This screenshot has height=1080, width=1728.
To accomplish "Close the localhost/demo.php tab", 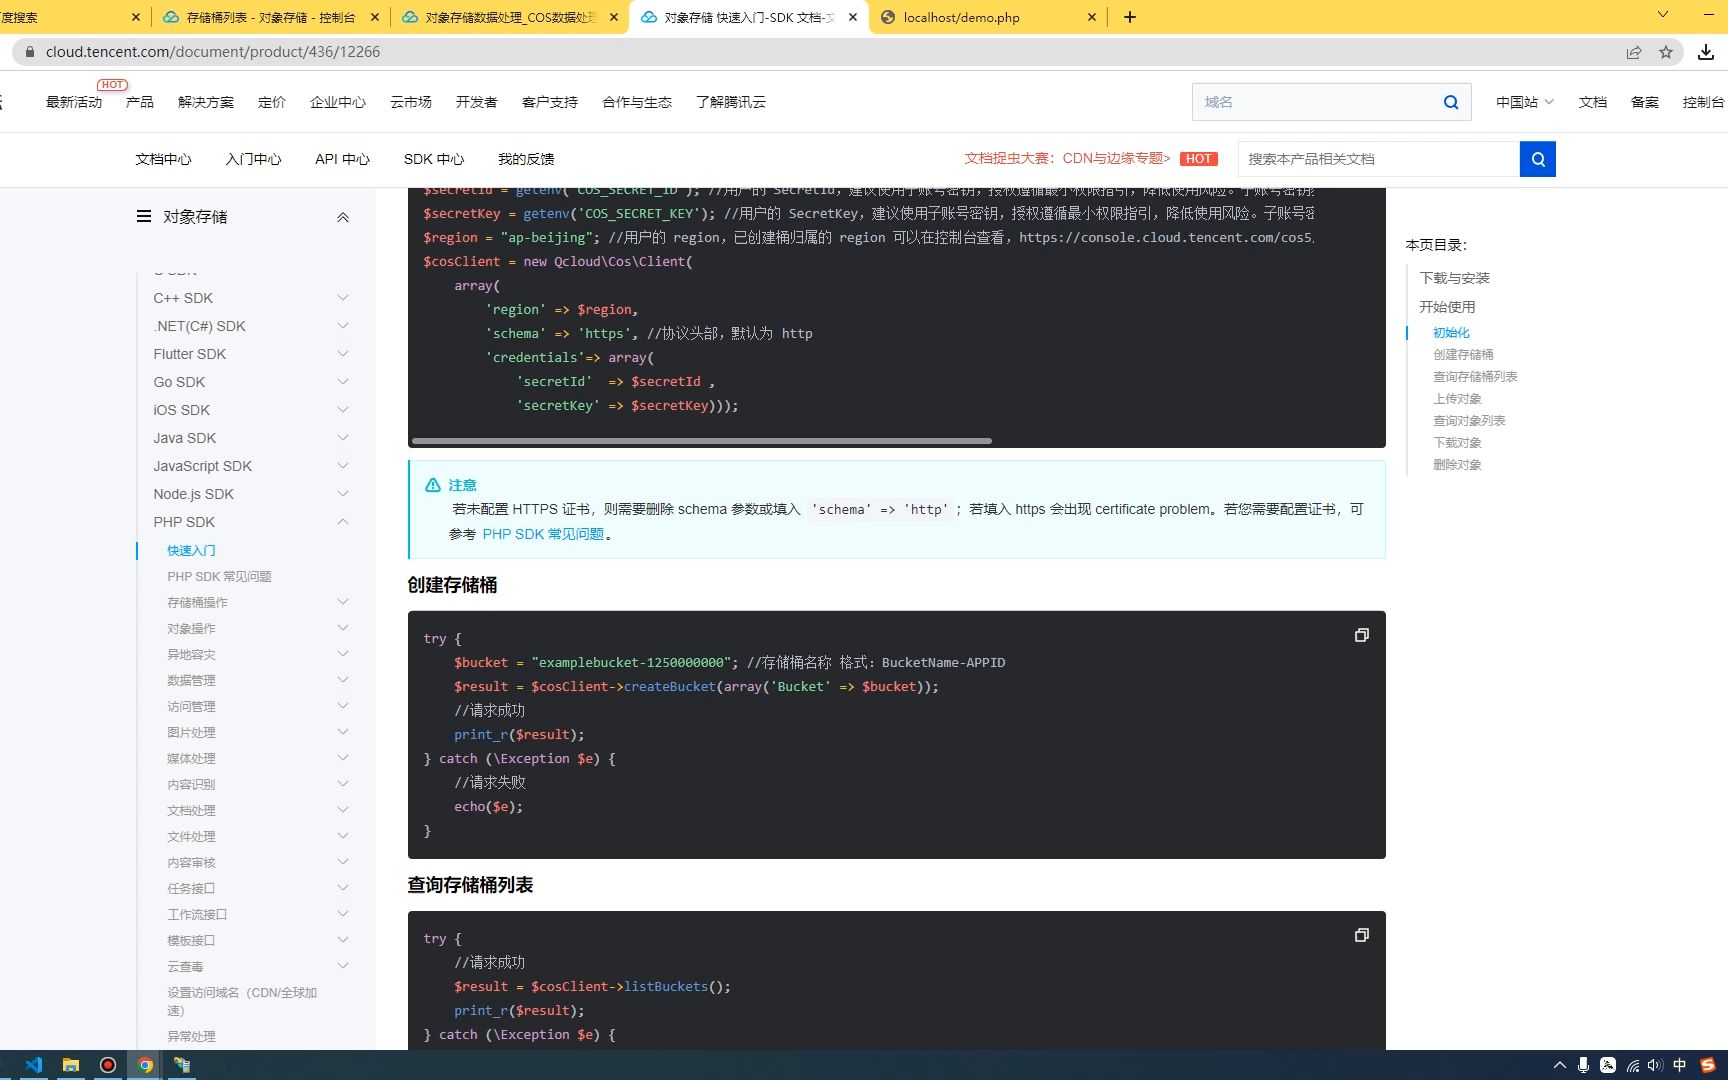I will [1092, 17].
